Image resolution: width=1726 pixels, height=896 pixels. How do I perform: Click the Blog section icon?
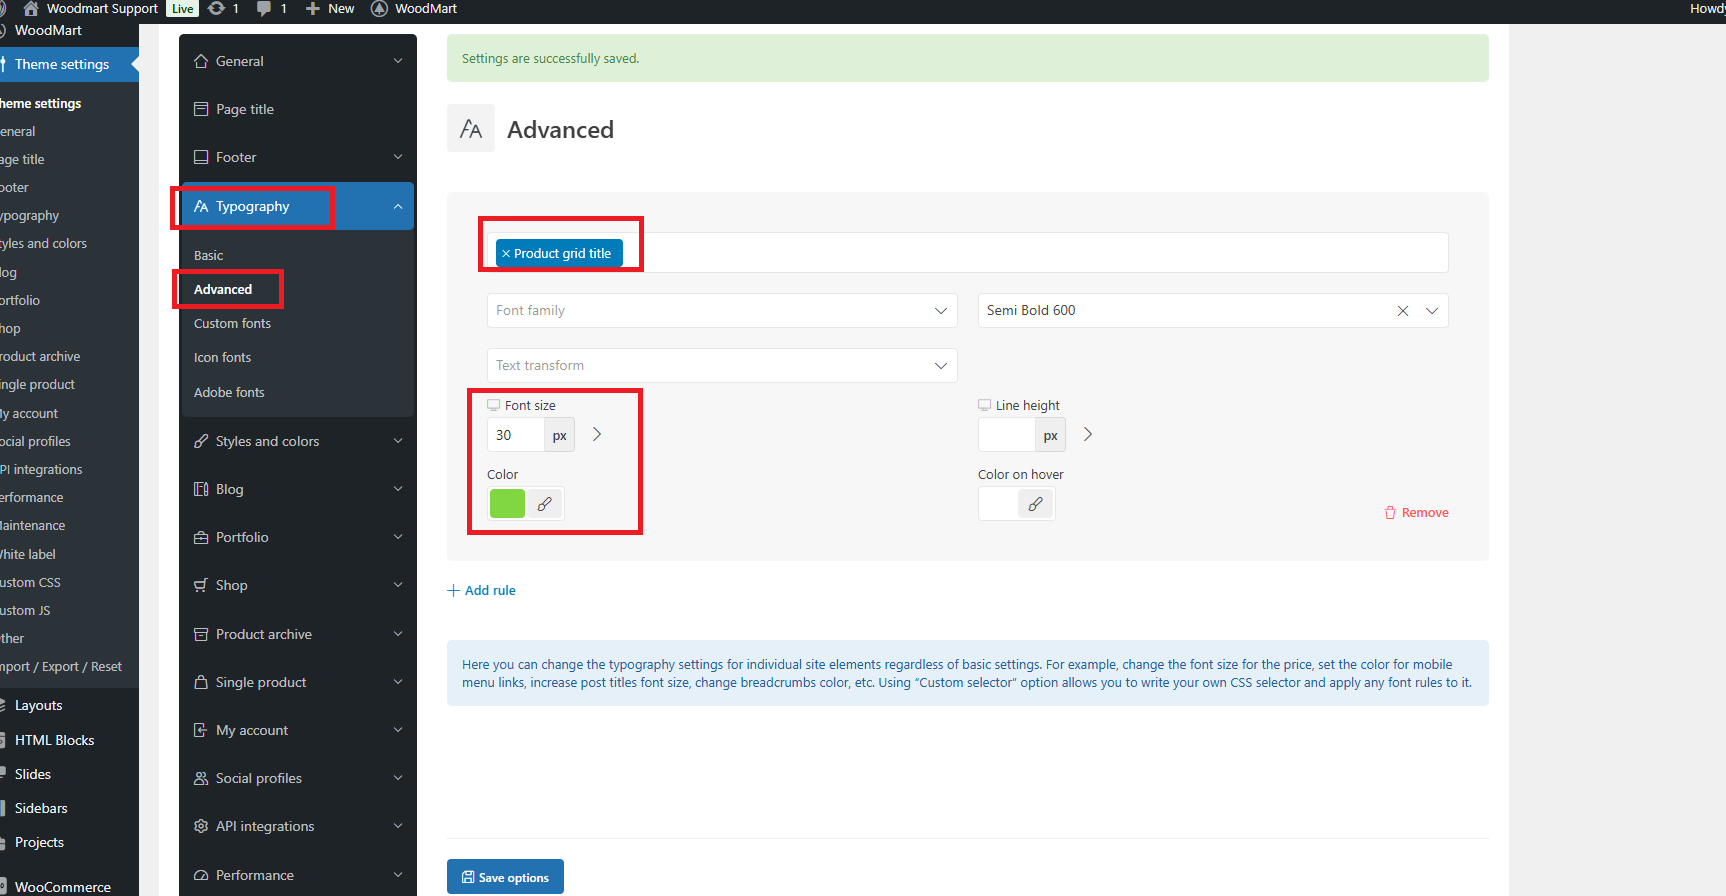tap(201, 489)
